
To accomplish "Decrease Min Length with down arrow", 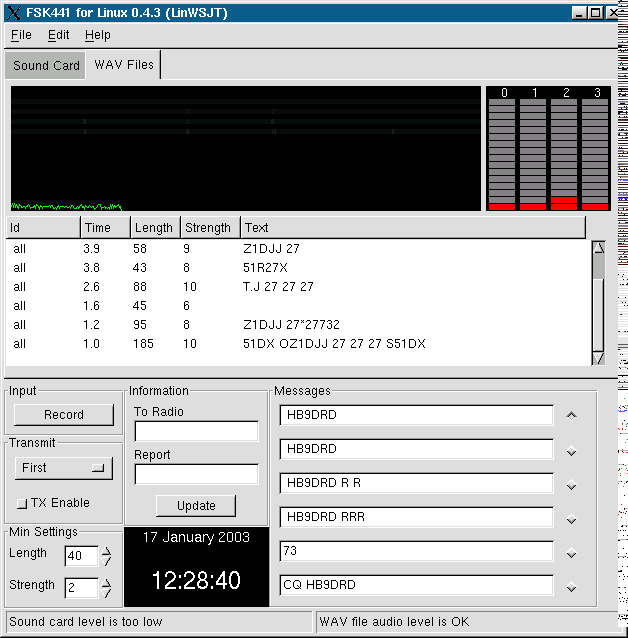I will point(106,561).
